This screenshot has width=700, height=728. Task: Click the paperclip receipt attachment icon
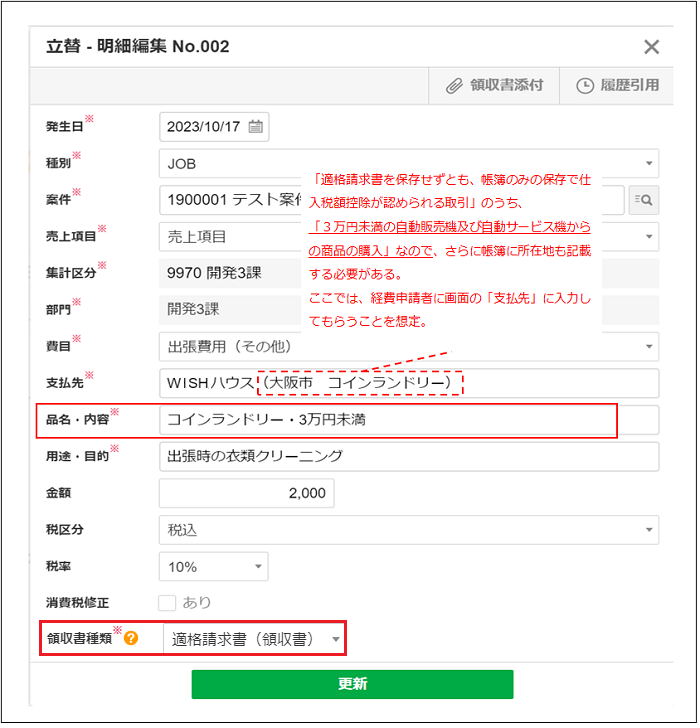[x=454, y=86]
